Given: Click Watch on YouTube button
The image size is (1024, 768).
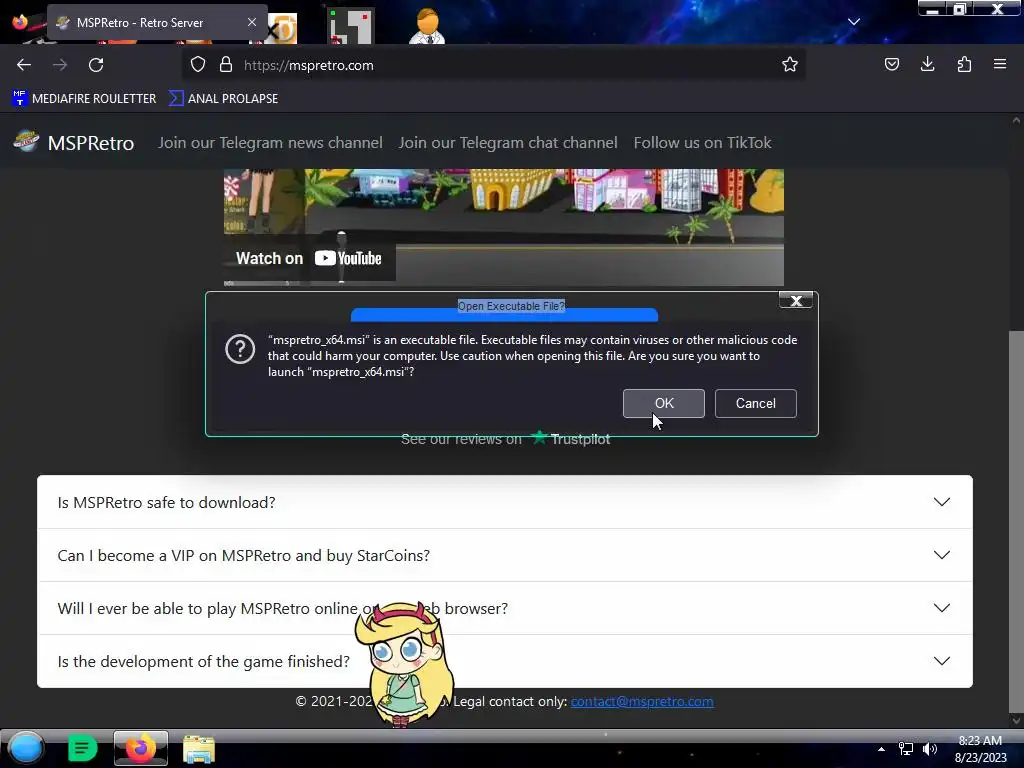Looking at the screenshot, I should click(x=309, y=258).
